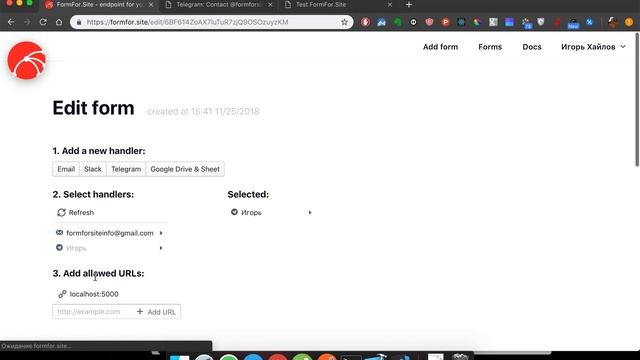Expand the greyed Игорь handler arrow

tap(161, 248)
